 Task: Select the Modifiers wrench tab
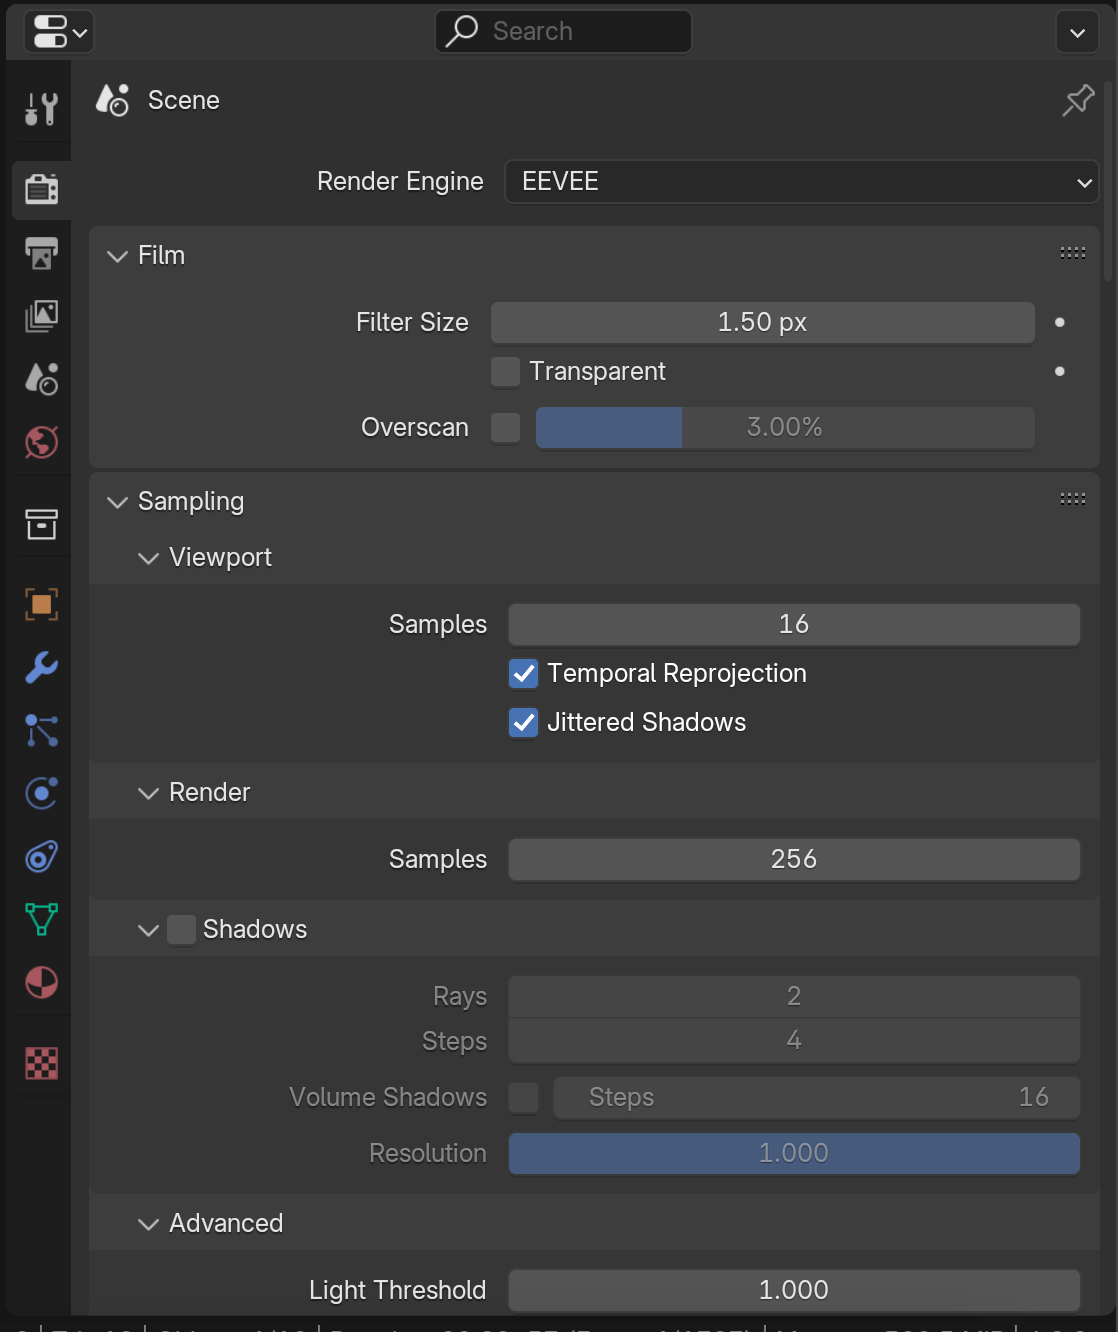point(41,667)
